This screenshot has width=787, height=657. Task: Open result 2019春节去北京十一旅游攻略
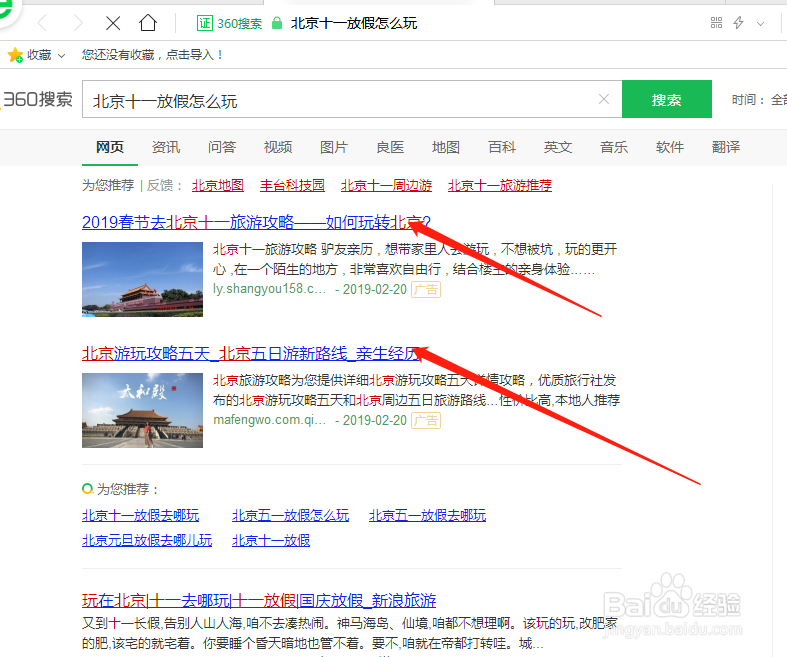[256, 222]
